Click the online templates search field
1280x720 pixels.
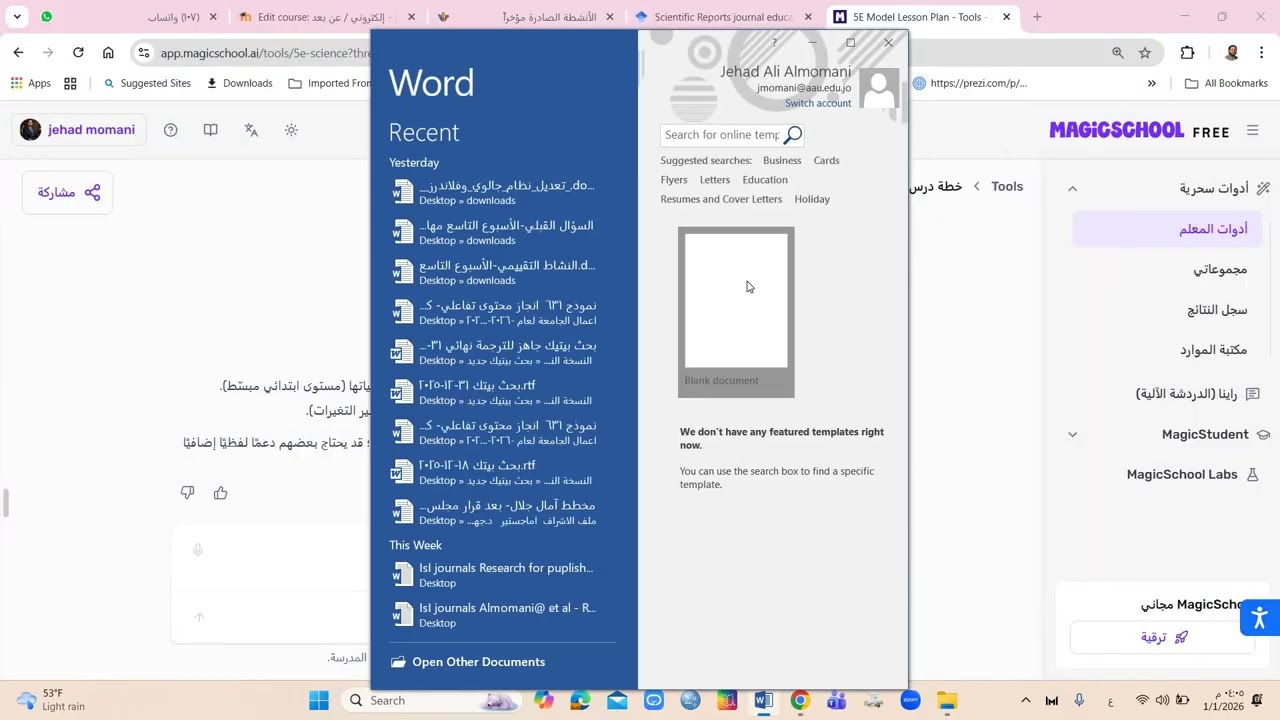pyautogui.click(x=722, y=135)
